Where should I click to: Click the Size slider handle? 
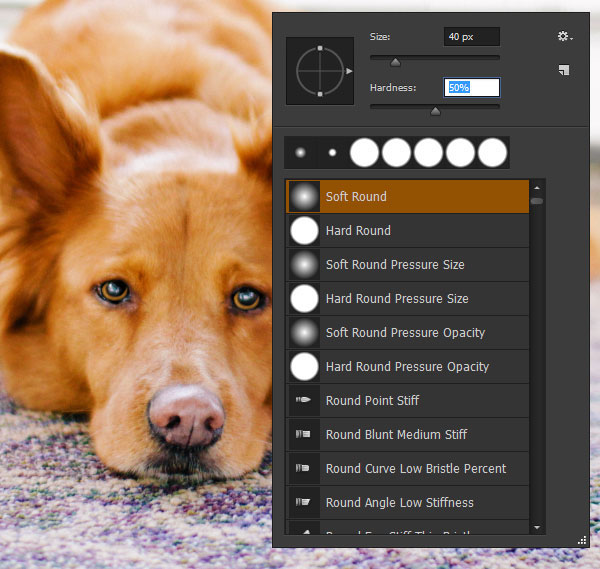click(395, 62)
